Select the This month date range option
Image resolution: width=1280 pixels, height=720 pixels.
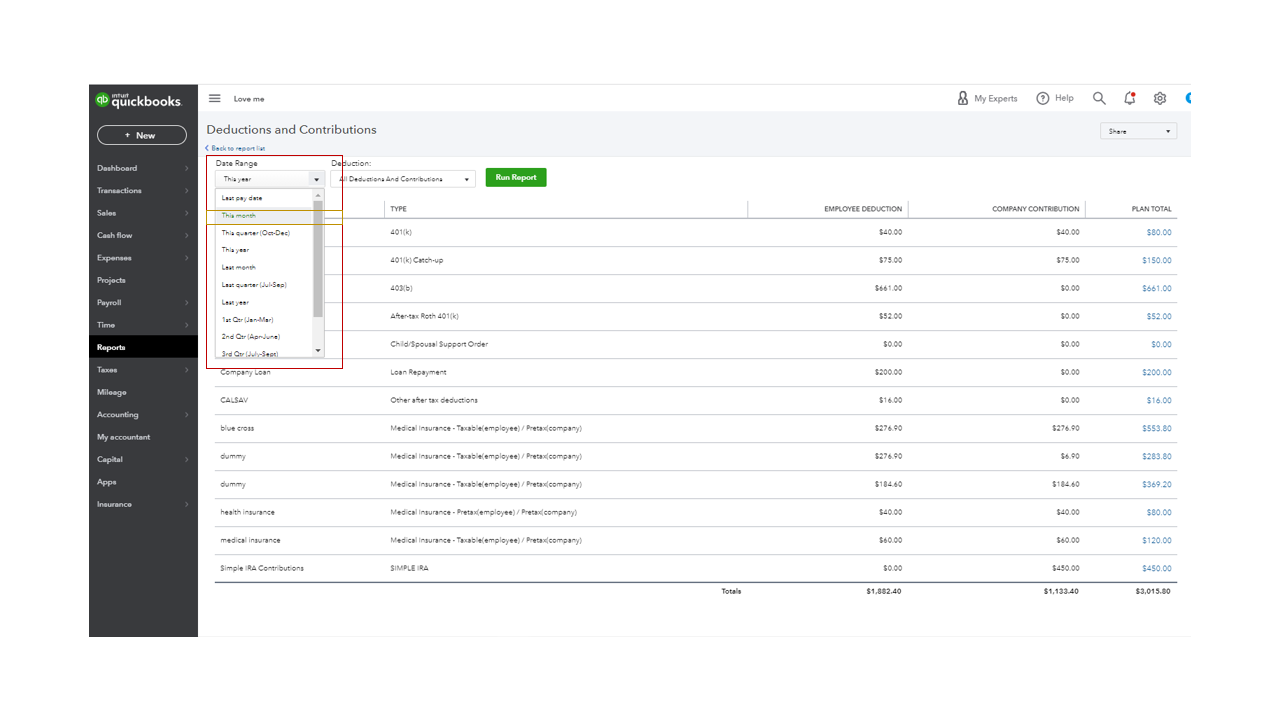pos(238,215)
